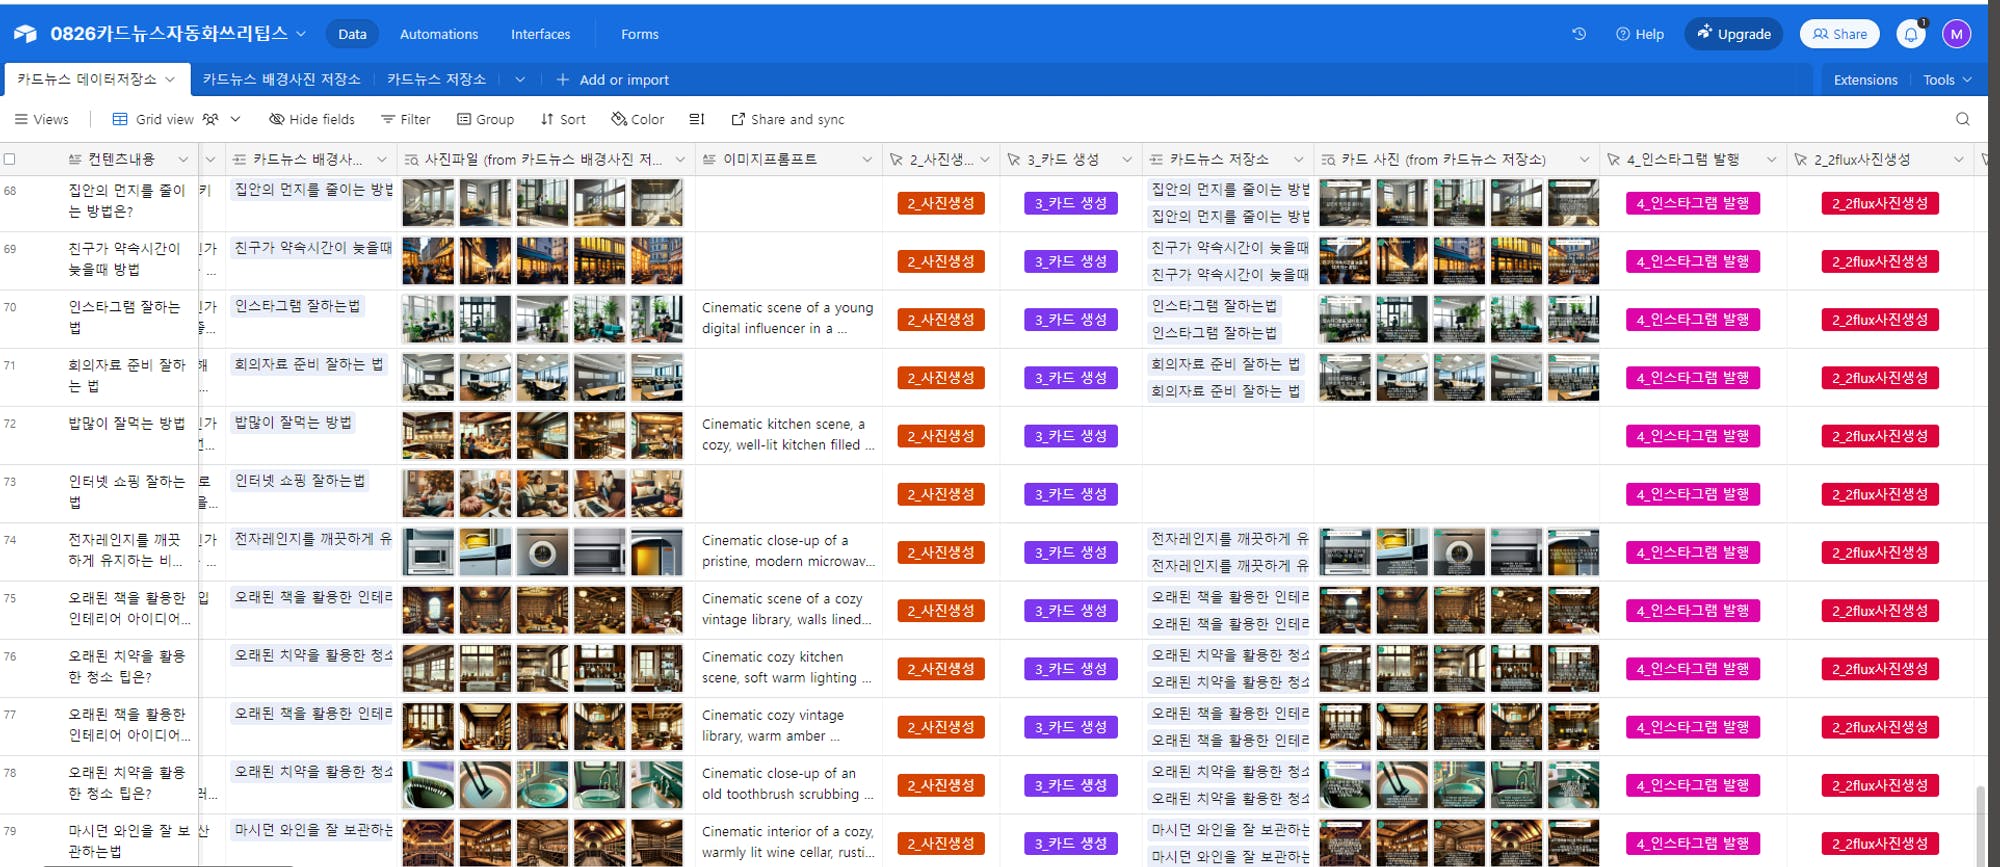Open the Filter options
This screenshot has height=867, width=2000.
click(406, 119)
